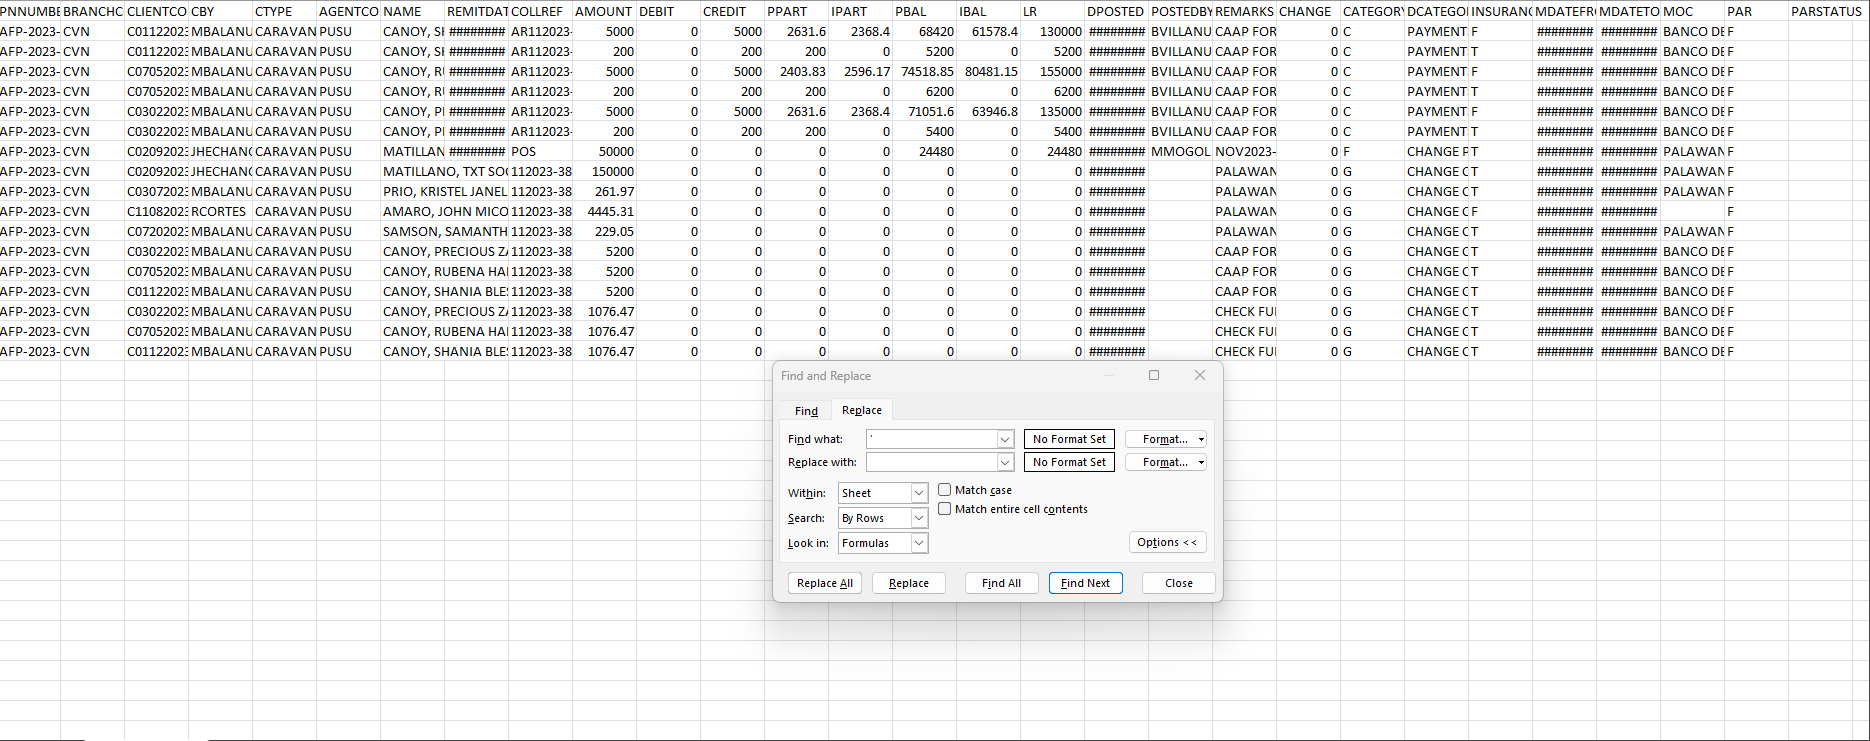This screenshot has width=1870, height=741.
Task: Open the Within dropdown set to Sheet
Action: click(x=919, y=493)
